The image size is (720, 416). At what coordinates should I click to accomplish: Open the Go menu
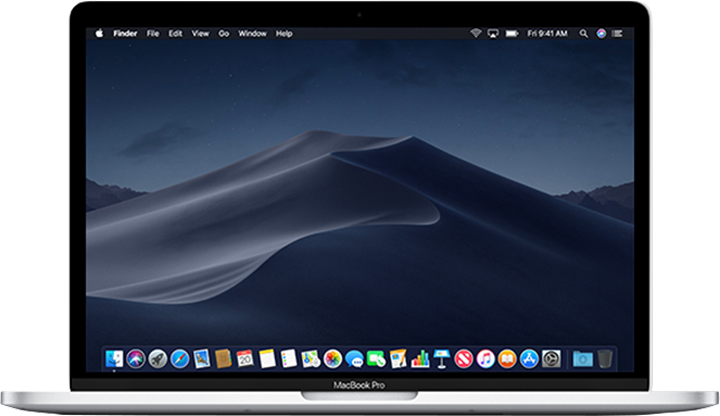[224, 33]
